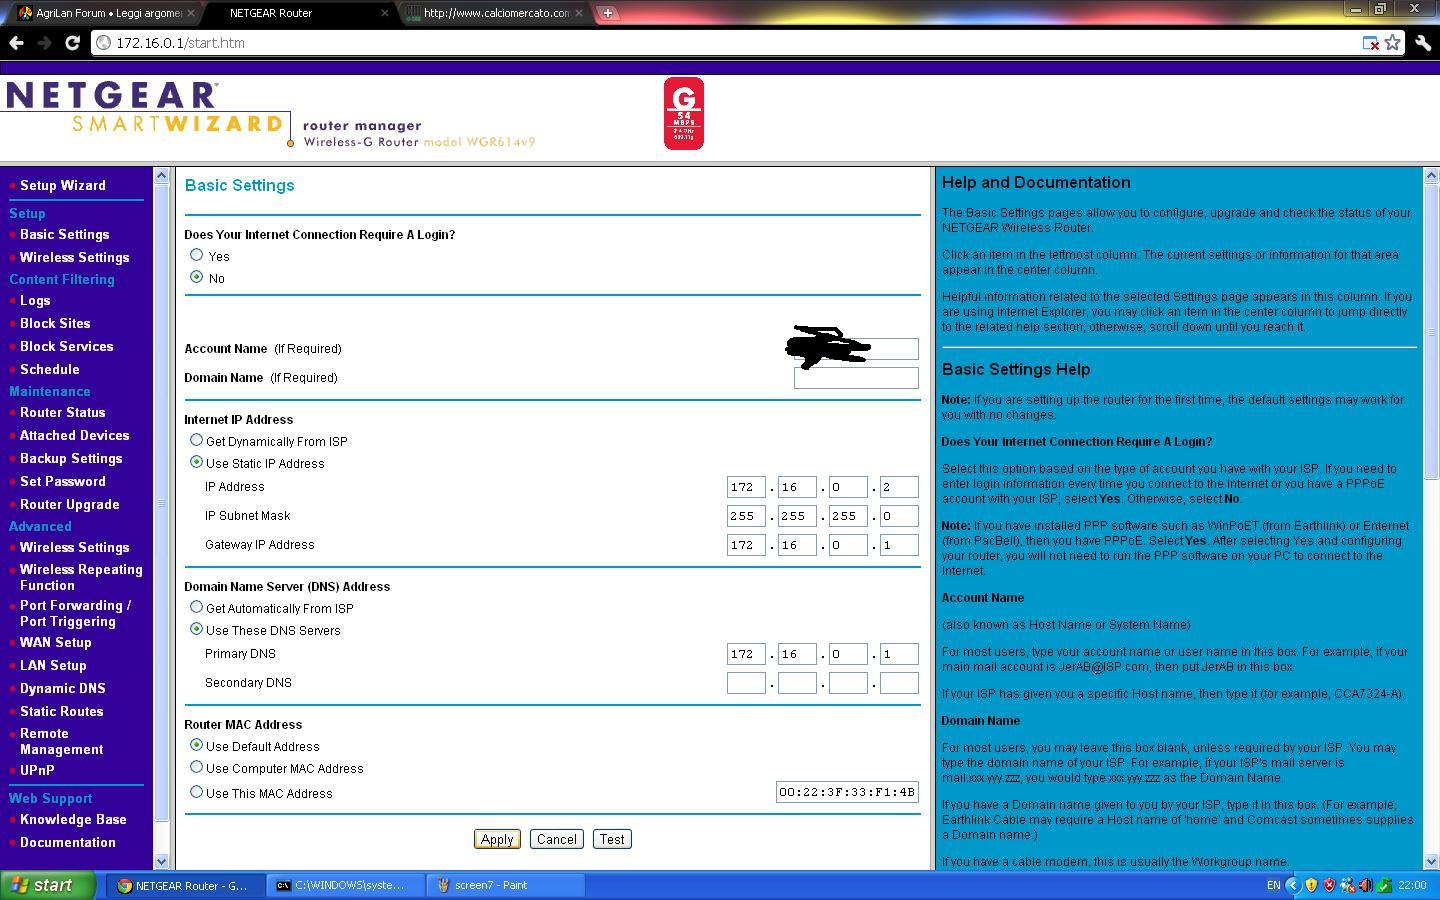Bookmark this page using the star icon
The width and height of the screenshot is (1440, 900).
pos(1394,43)
